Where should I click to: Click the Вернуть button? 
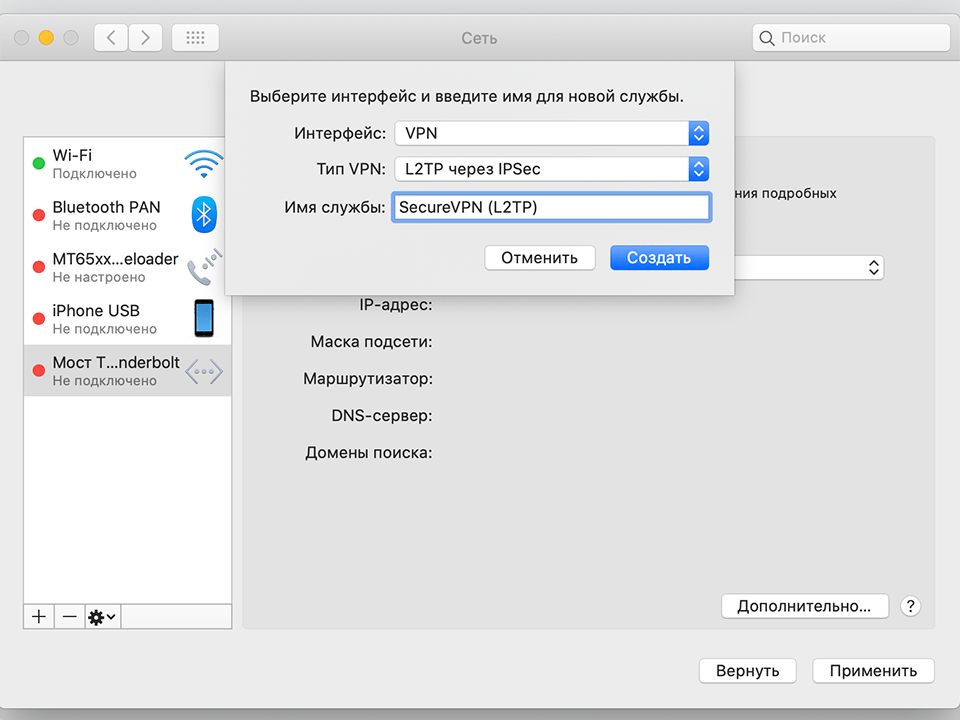(x=747, y=670)
